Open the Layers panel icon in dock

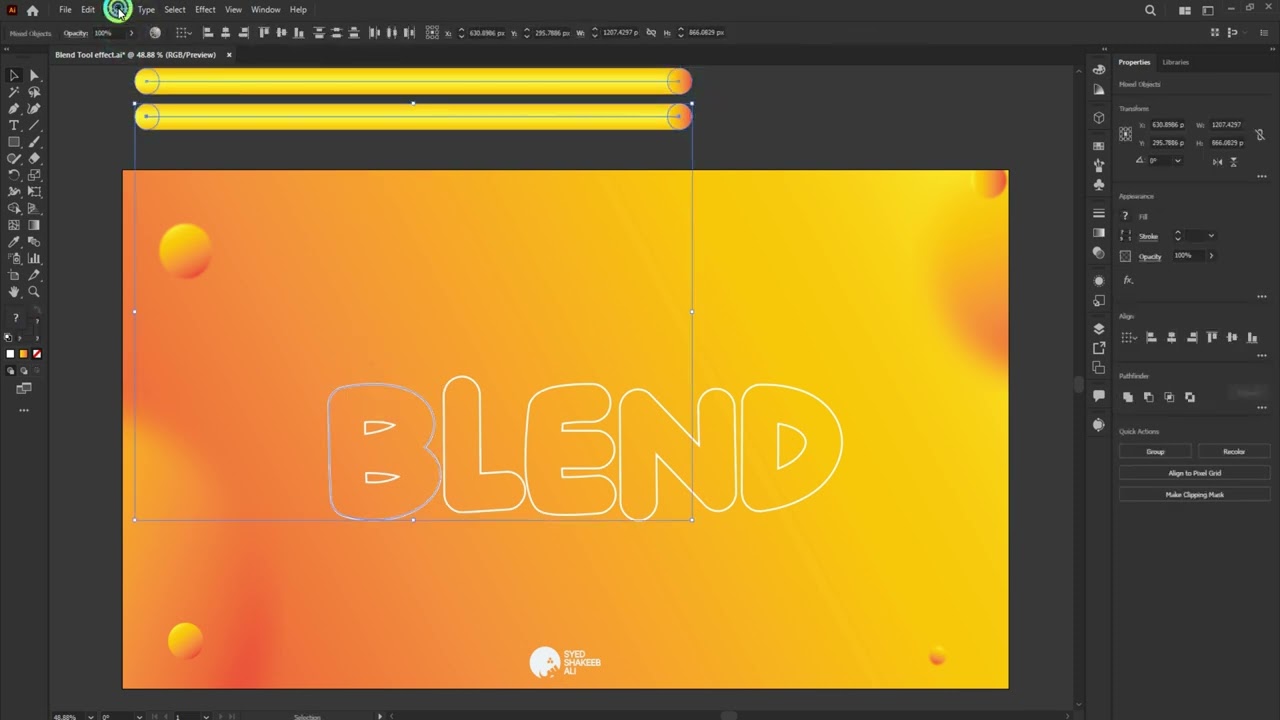tap(1099, 329)
